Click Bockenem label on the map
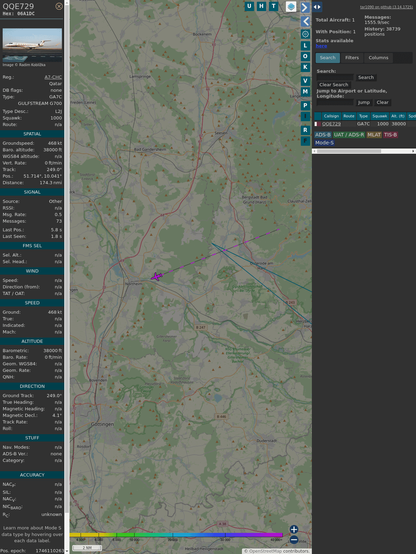 click(x=202, y=34)
